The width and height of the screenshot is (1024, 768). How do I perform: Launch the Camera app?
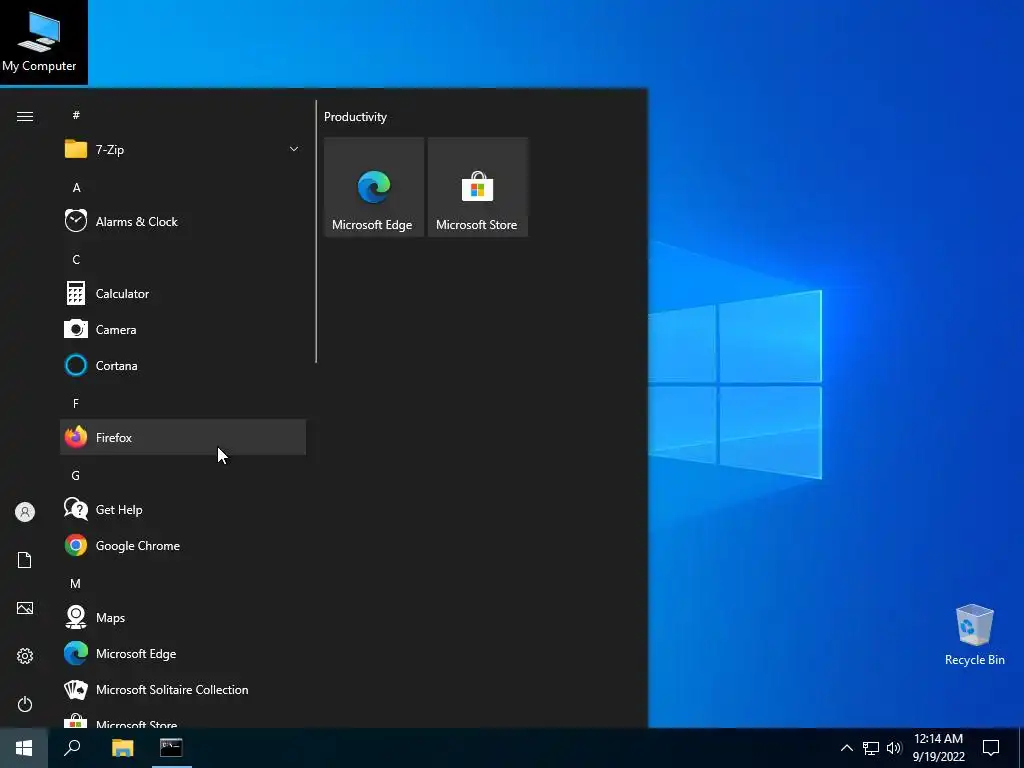point(183,329)
